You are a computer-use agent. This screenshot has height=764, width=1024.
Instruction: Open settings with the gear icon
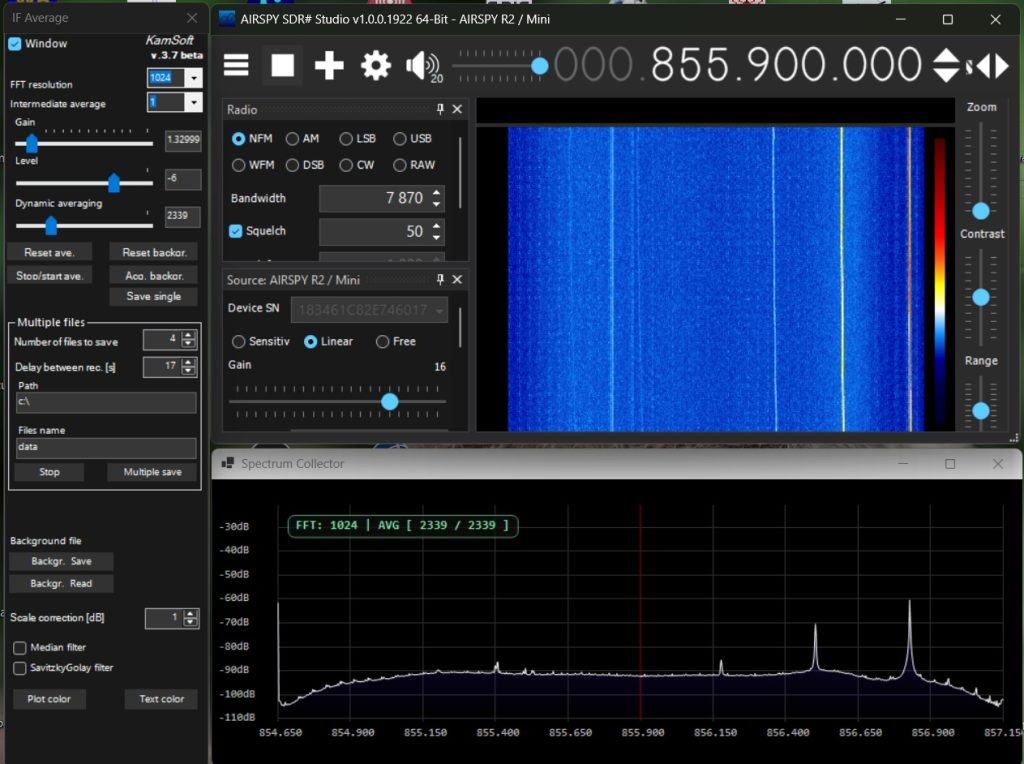coord(376,66)
